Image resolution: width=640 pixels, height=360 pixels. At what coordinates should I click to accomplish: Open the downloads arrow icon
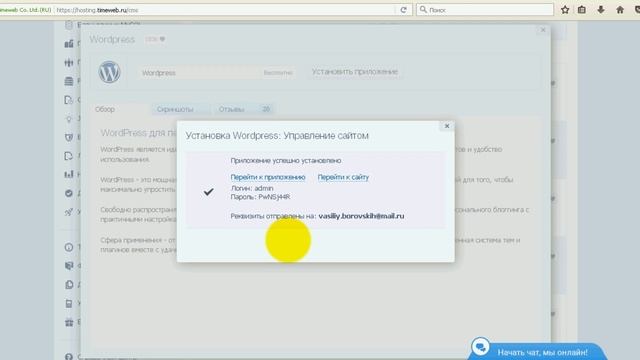(601, 10)
